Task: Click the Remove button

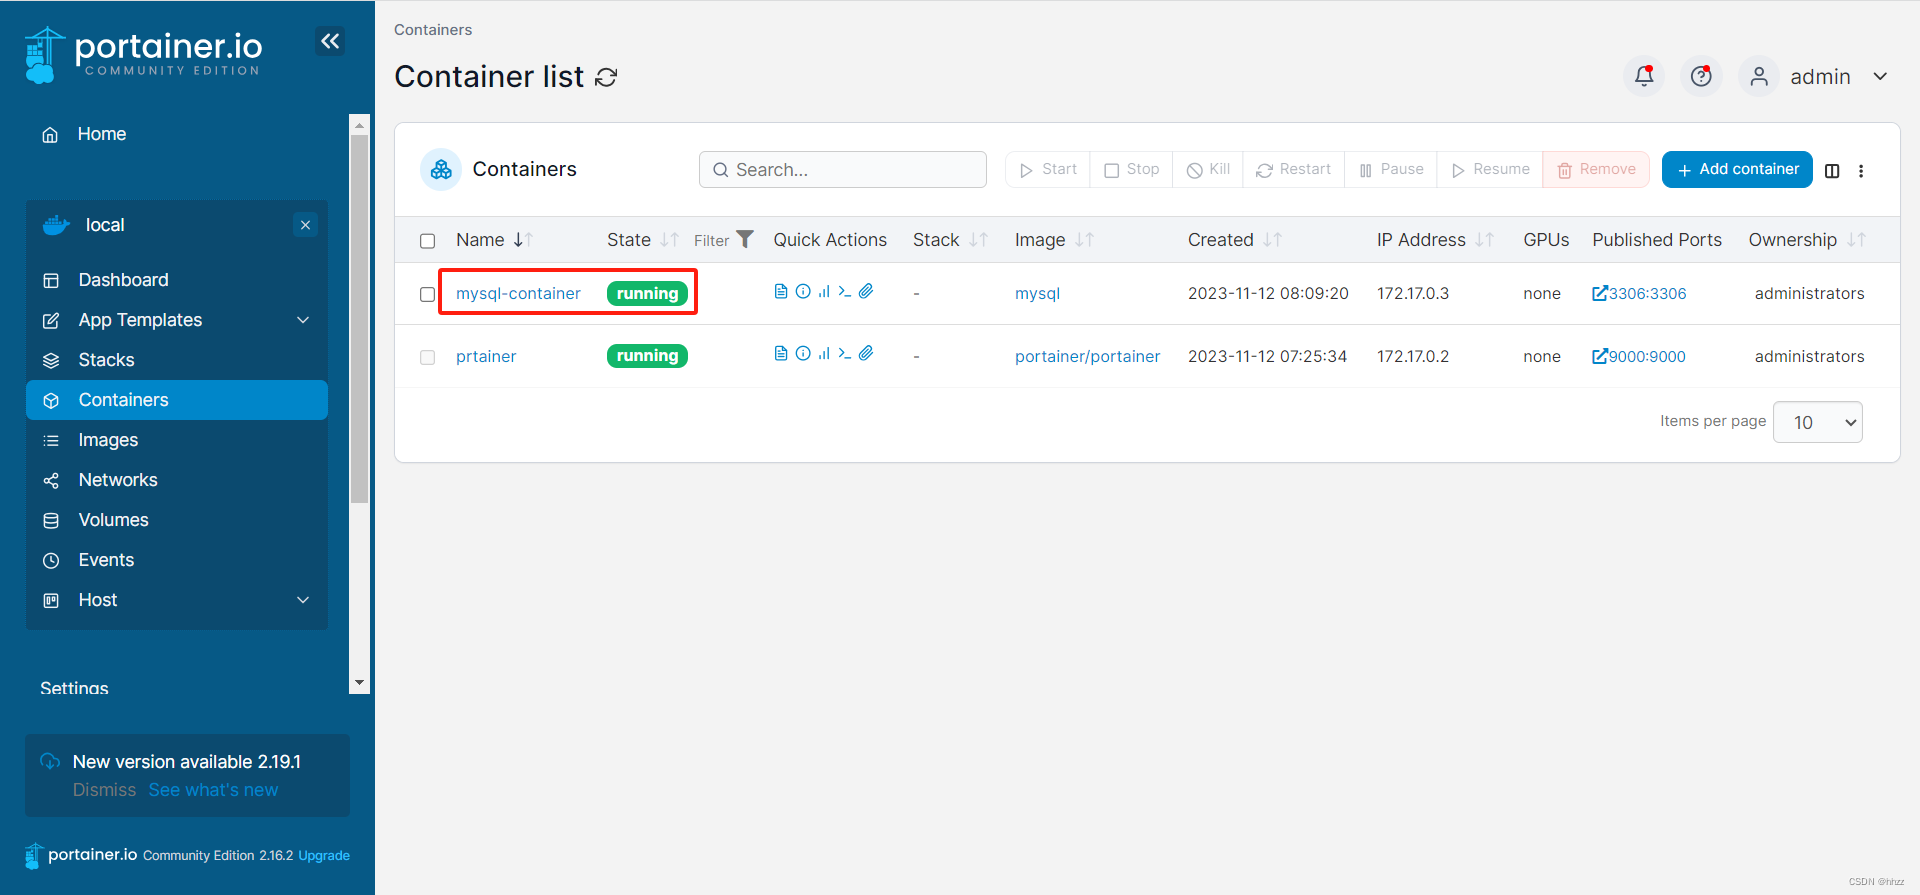Action: click(1596, 169)
